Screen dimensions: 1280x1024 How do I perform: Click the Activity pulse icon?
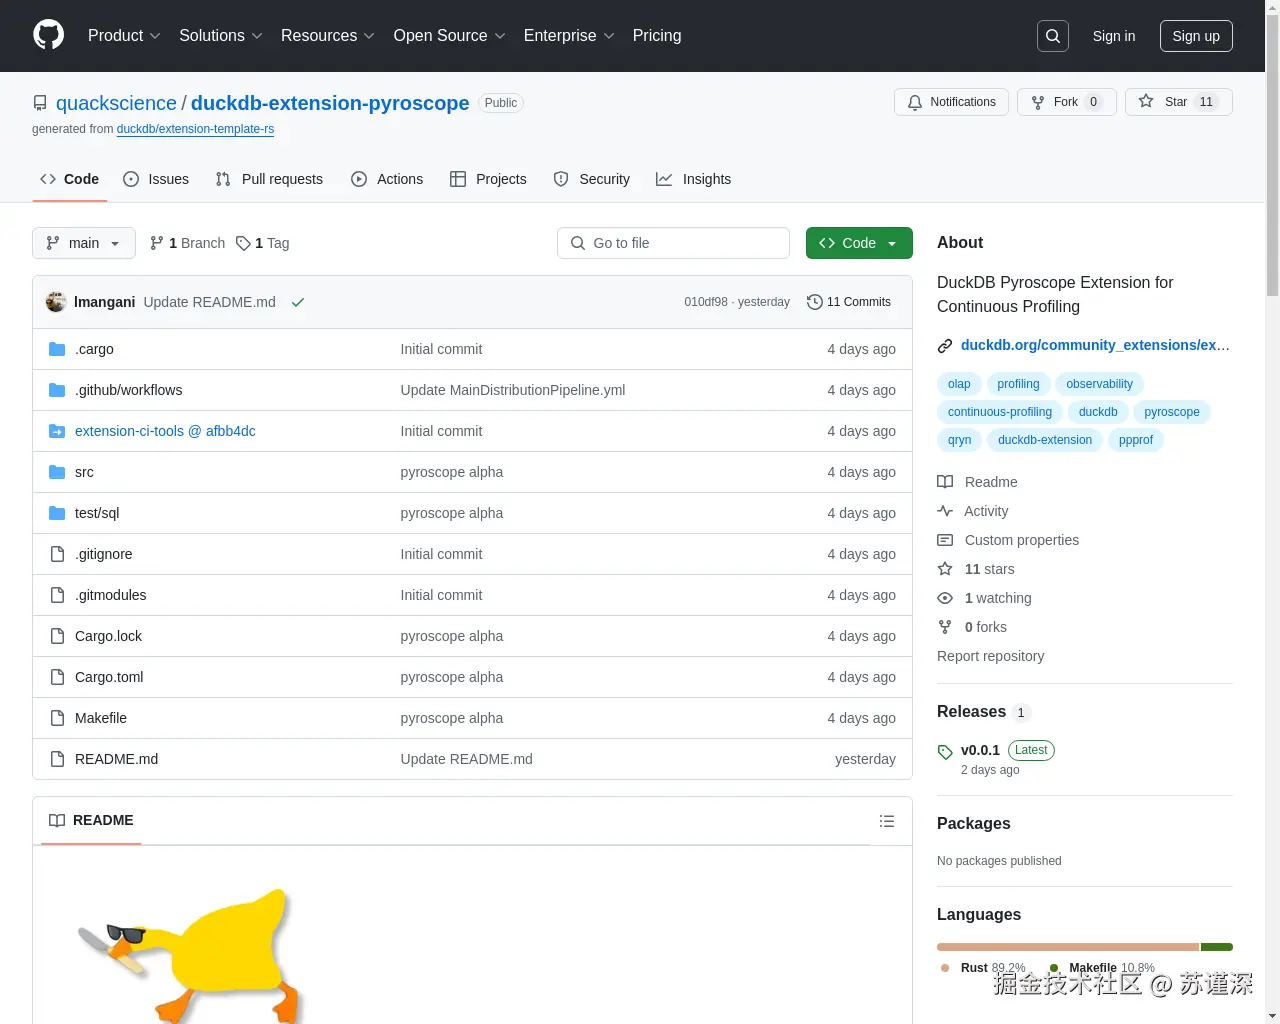(x=945, y=511)
